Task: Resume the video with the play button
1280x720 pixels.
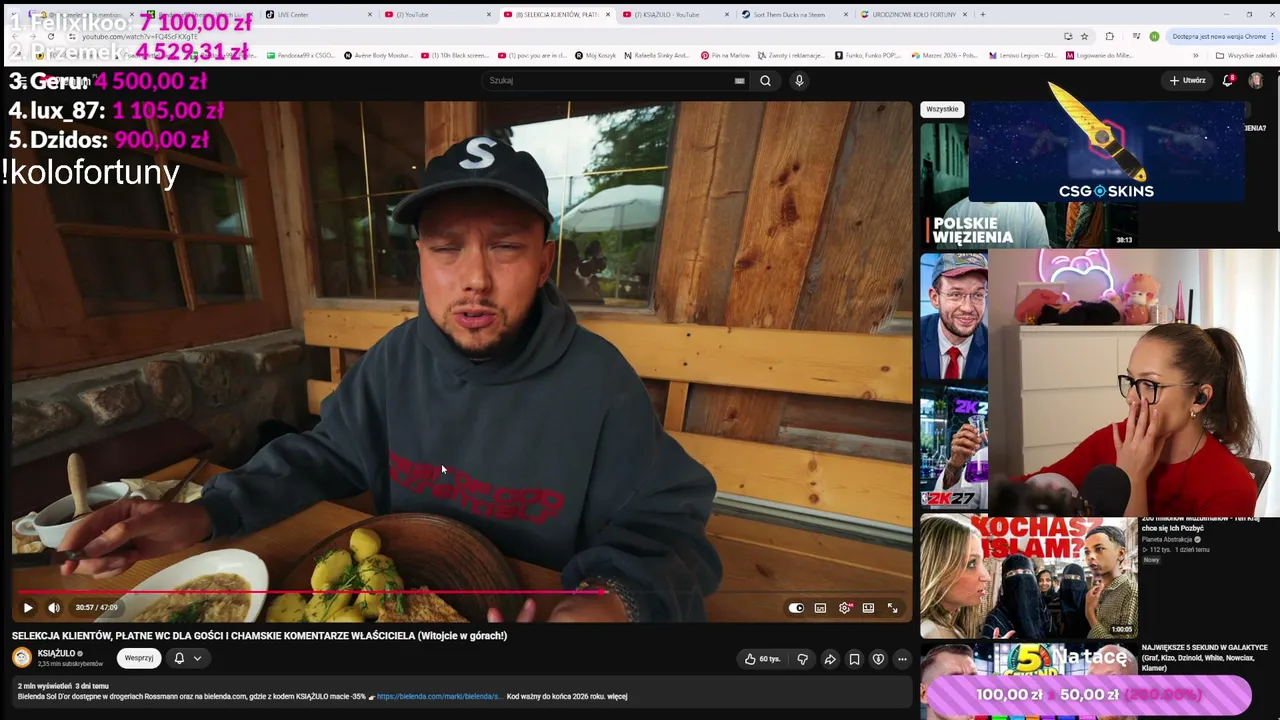Action: (28, 607)
